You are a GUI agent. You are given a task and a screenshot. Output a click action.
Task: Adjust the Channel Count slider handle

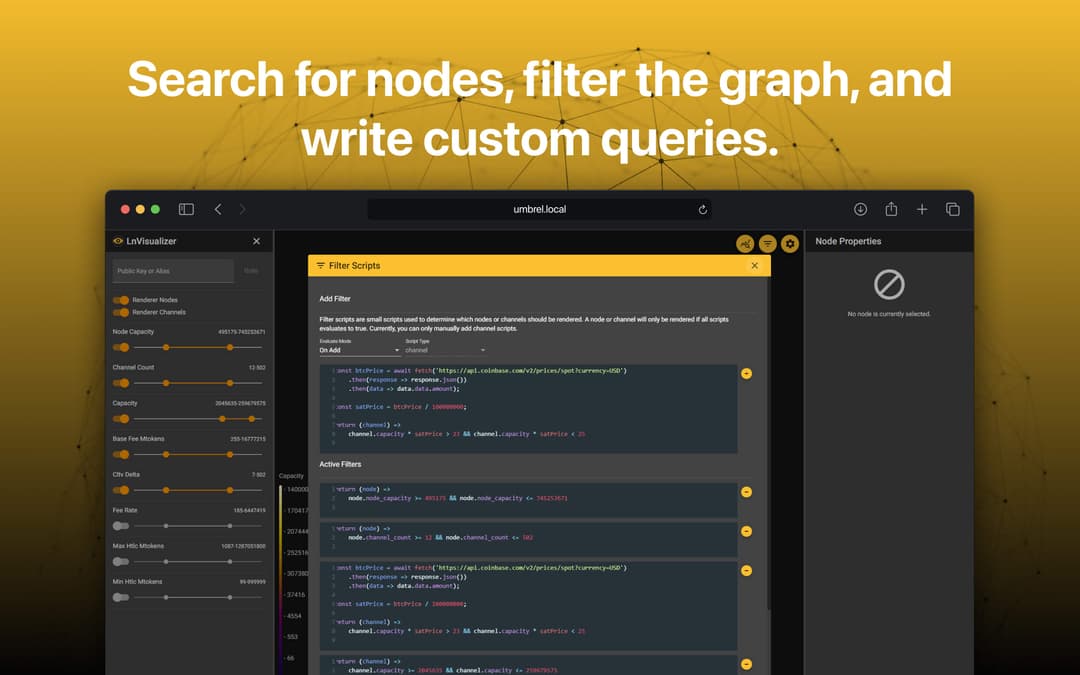pos(167,383)
